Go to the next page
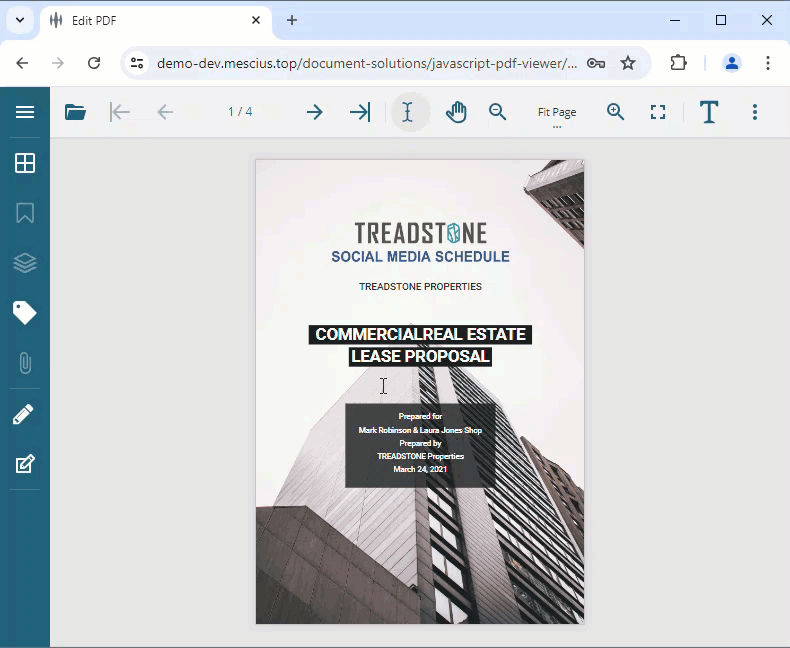 pyautogui.click(x=315, y=112)
